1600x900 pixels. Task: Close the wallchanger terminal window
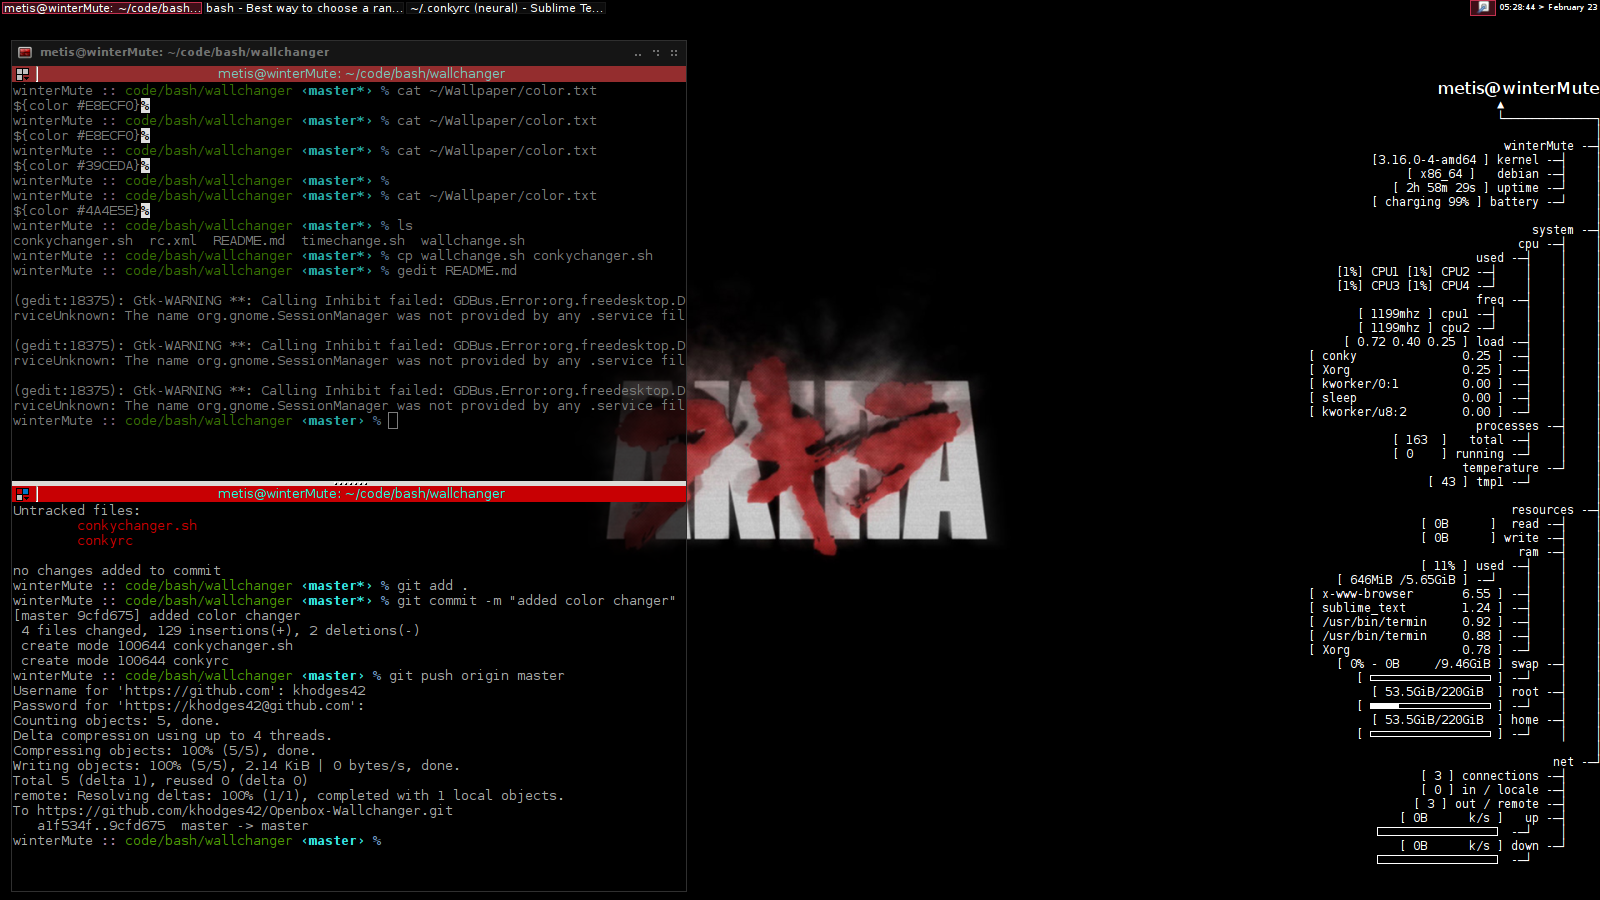point(674,53)
